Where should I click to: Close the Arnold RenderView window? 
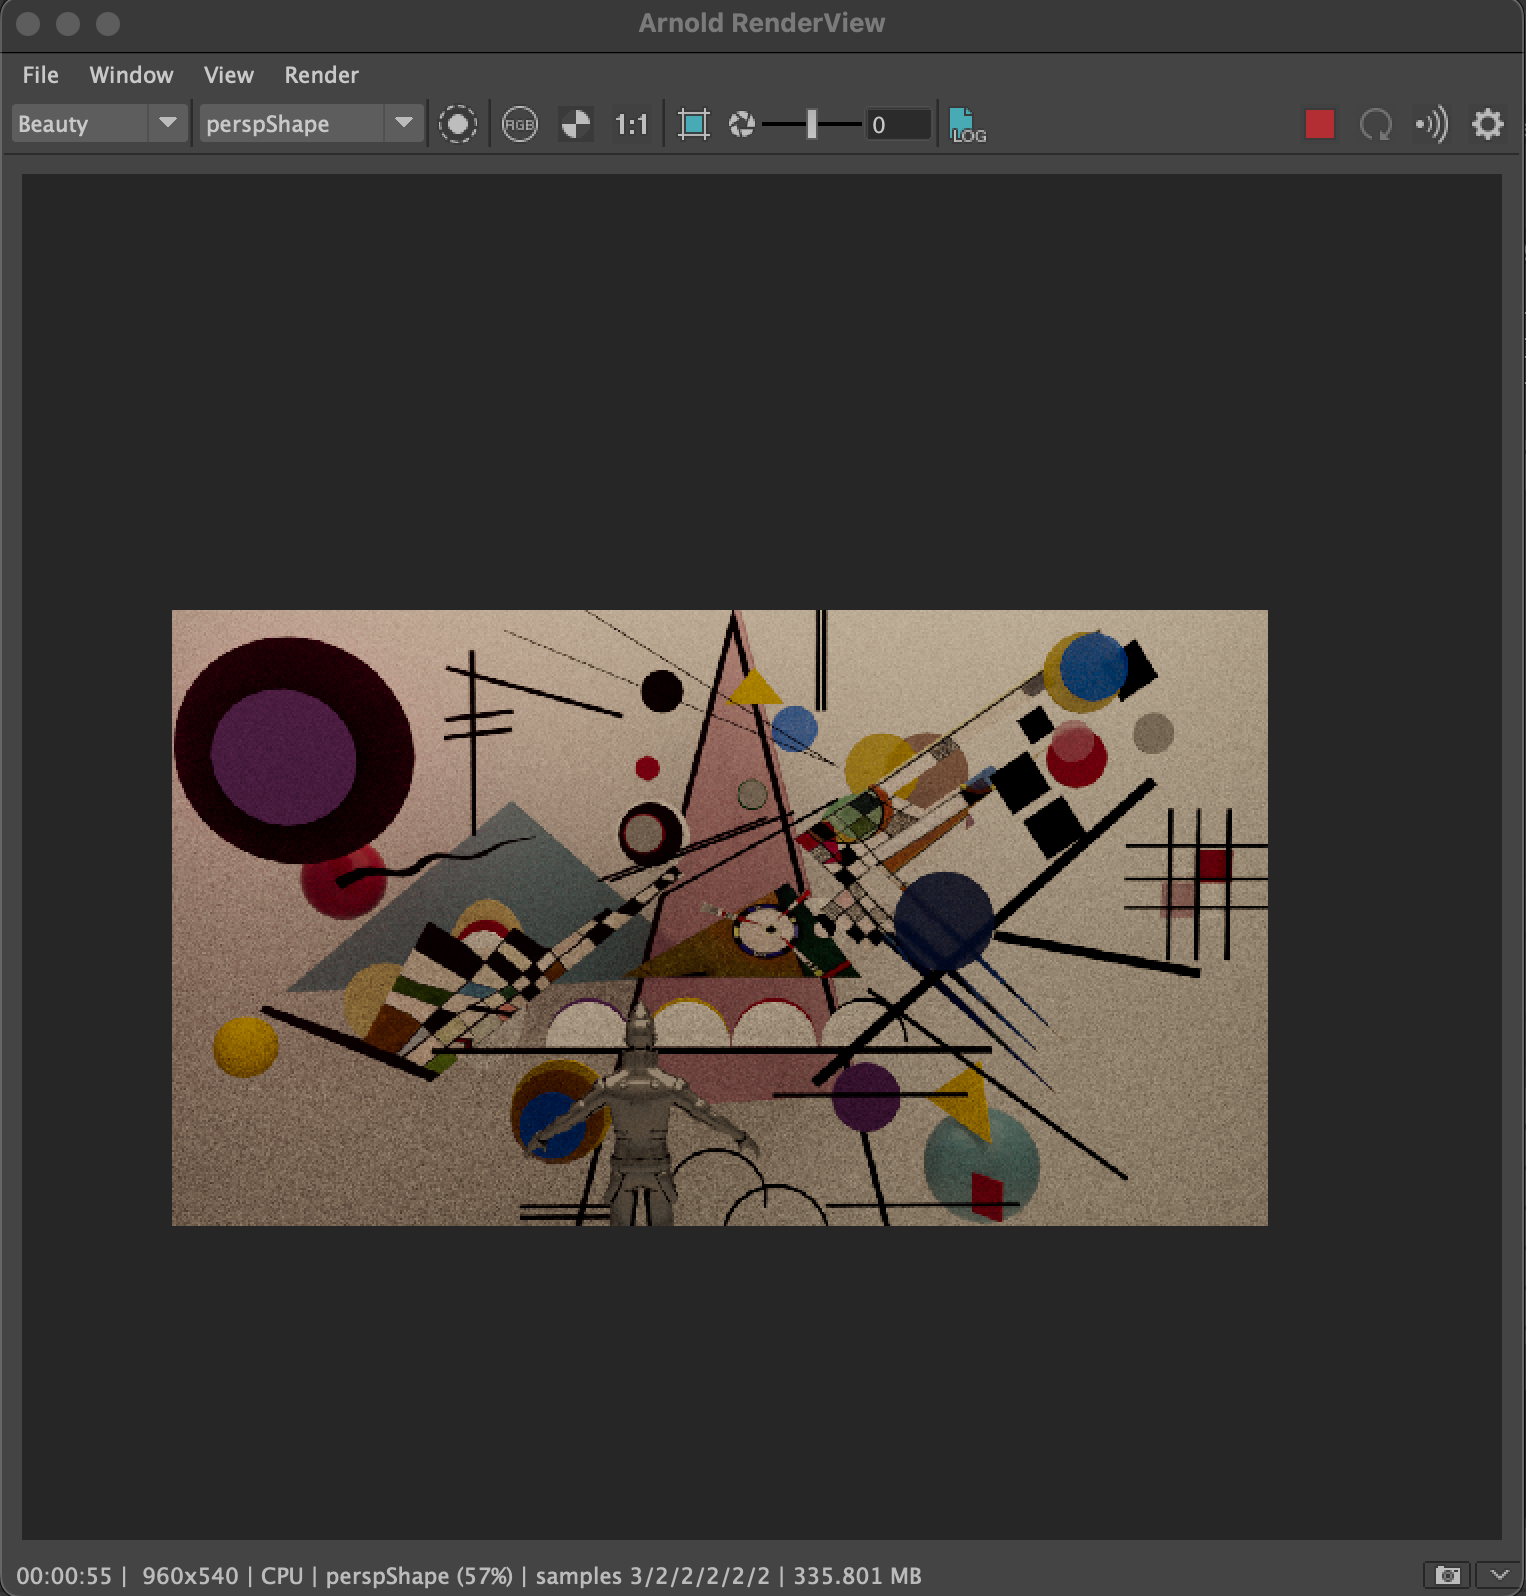[x=28, y=23]
